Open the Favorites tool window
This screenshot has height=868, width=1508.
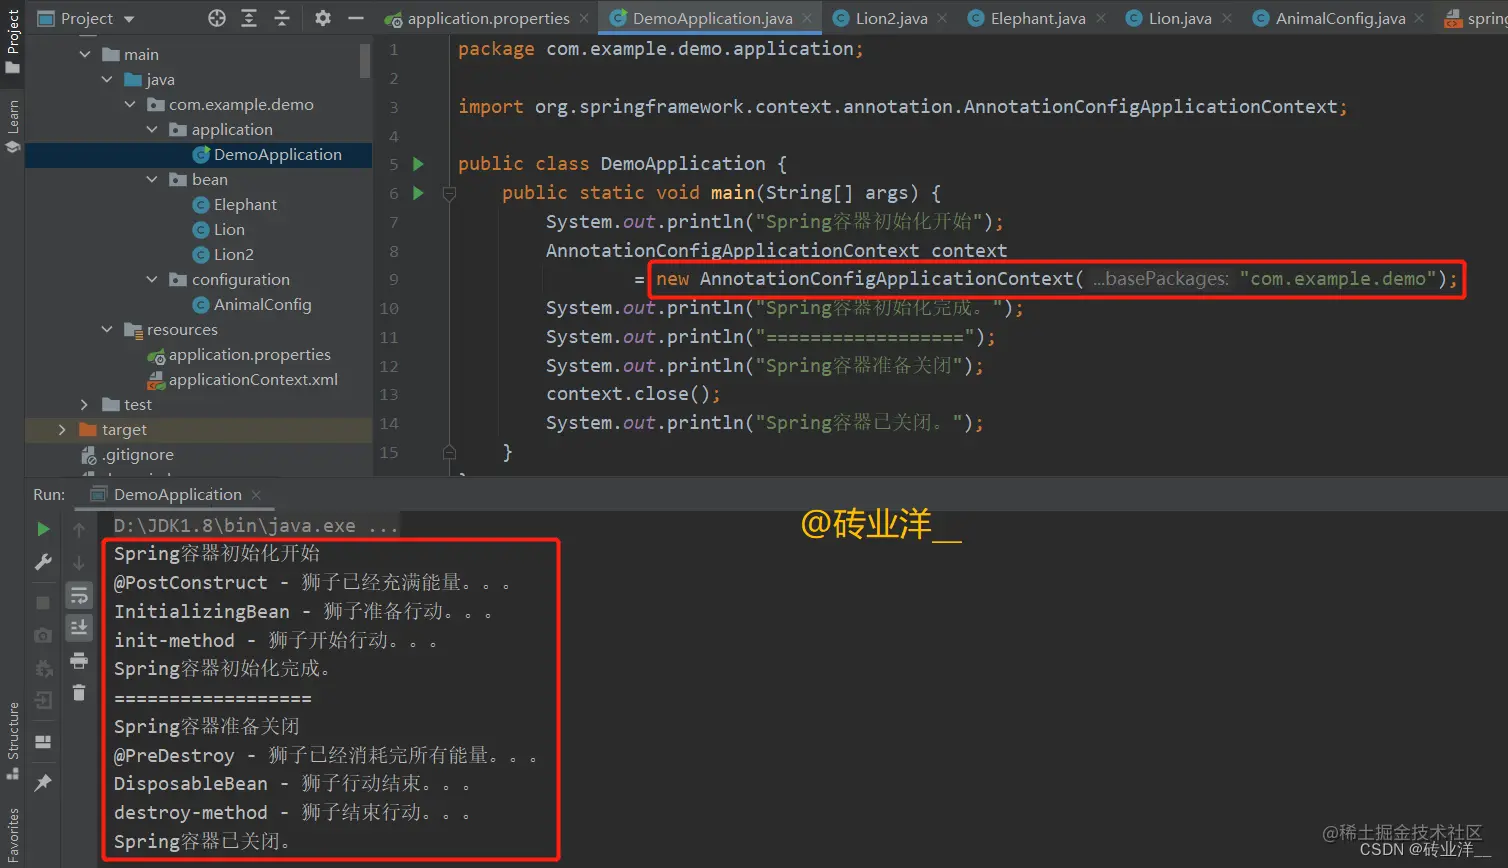[x=13, y=826]
